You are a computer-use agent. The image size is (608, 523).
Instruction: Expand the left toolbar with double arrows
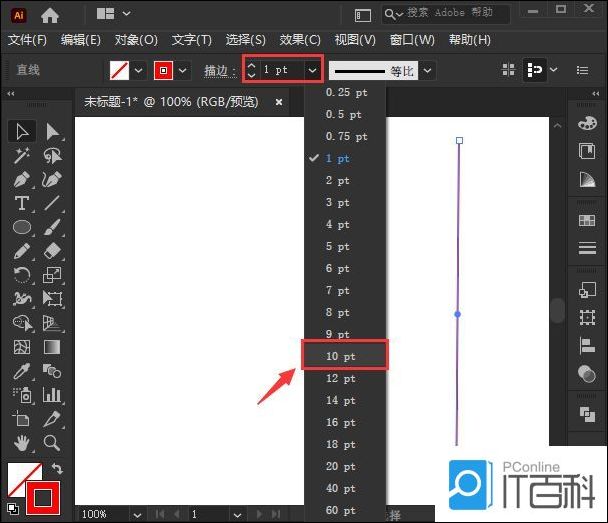[11, 93]
